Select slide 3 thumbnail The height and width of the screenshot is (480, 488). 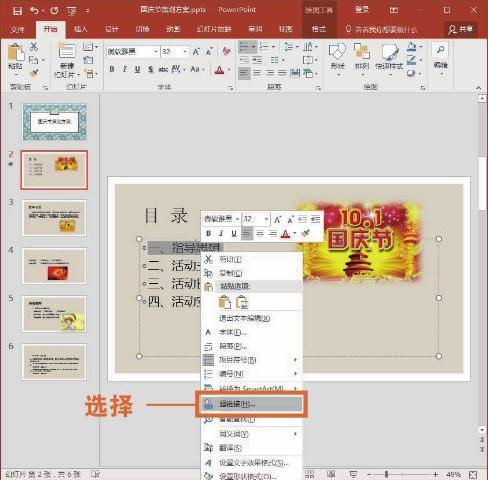pyautogui.click(x=54, y=218)
